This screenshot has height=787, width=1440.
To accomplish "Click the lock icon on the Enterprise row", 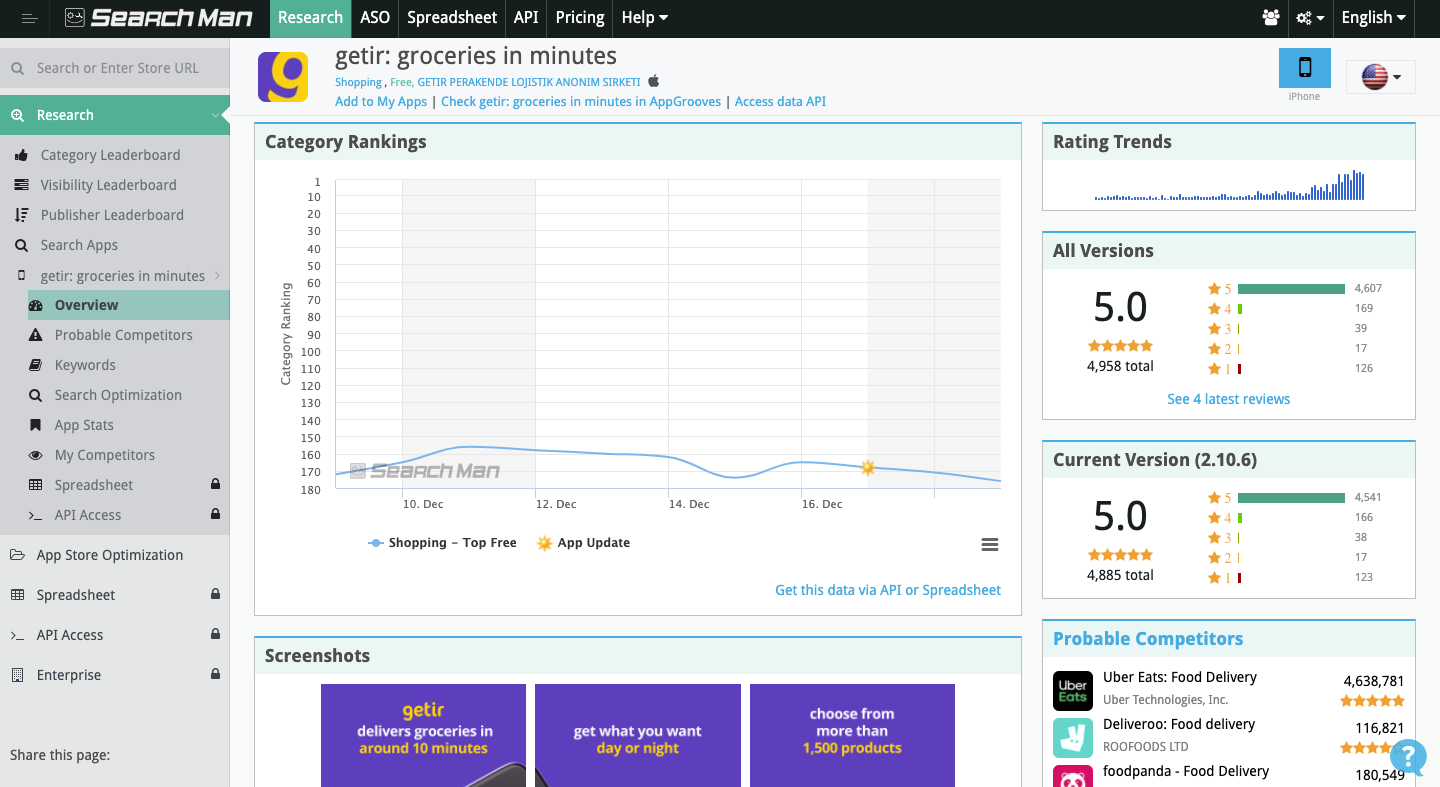I will click(215, 675).
